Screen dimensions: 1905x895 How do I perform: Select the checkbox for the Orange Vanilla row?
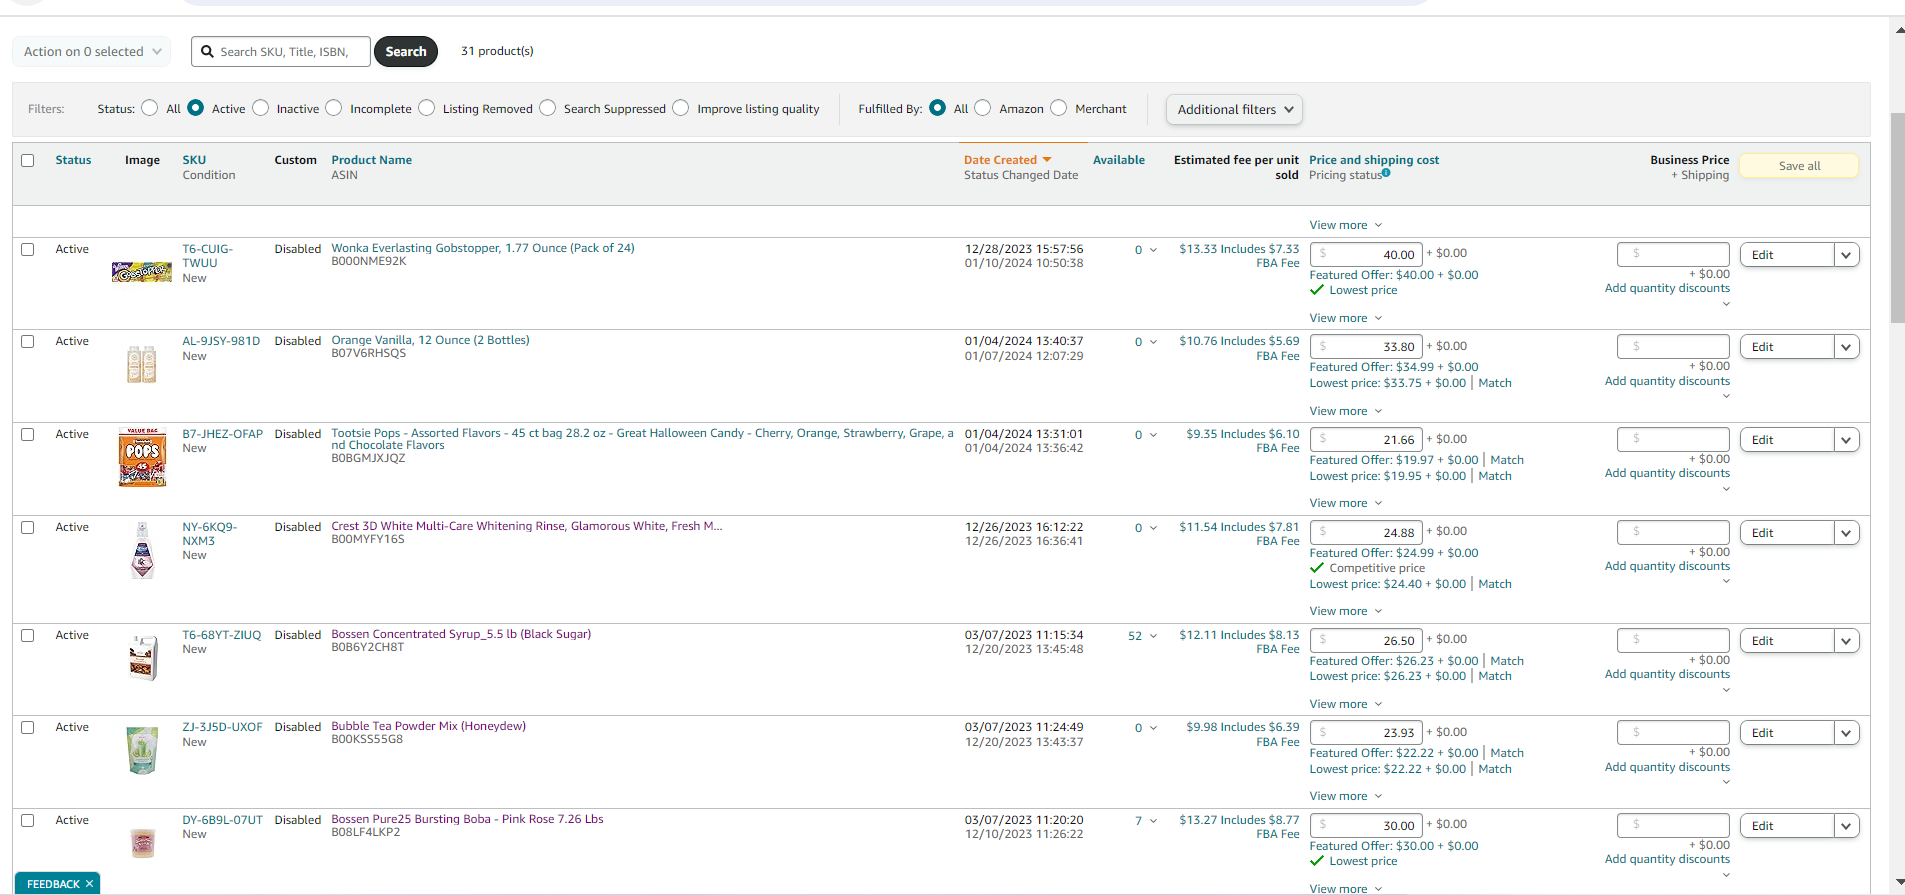pos(28,342)
